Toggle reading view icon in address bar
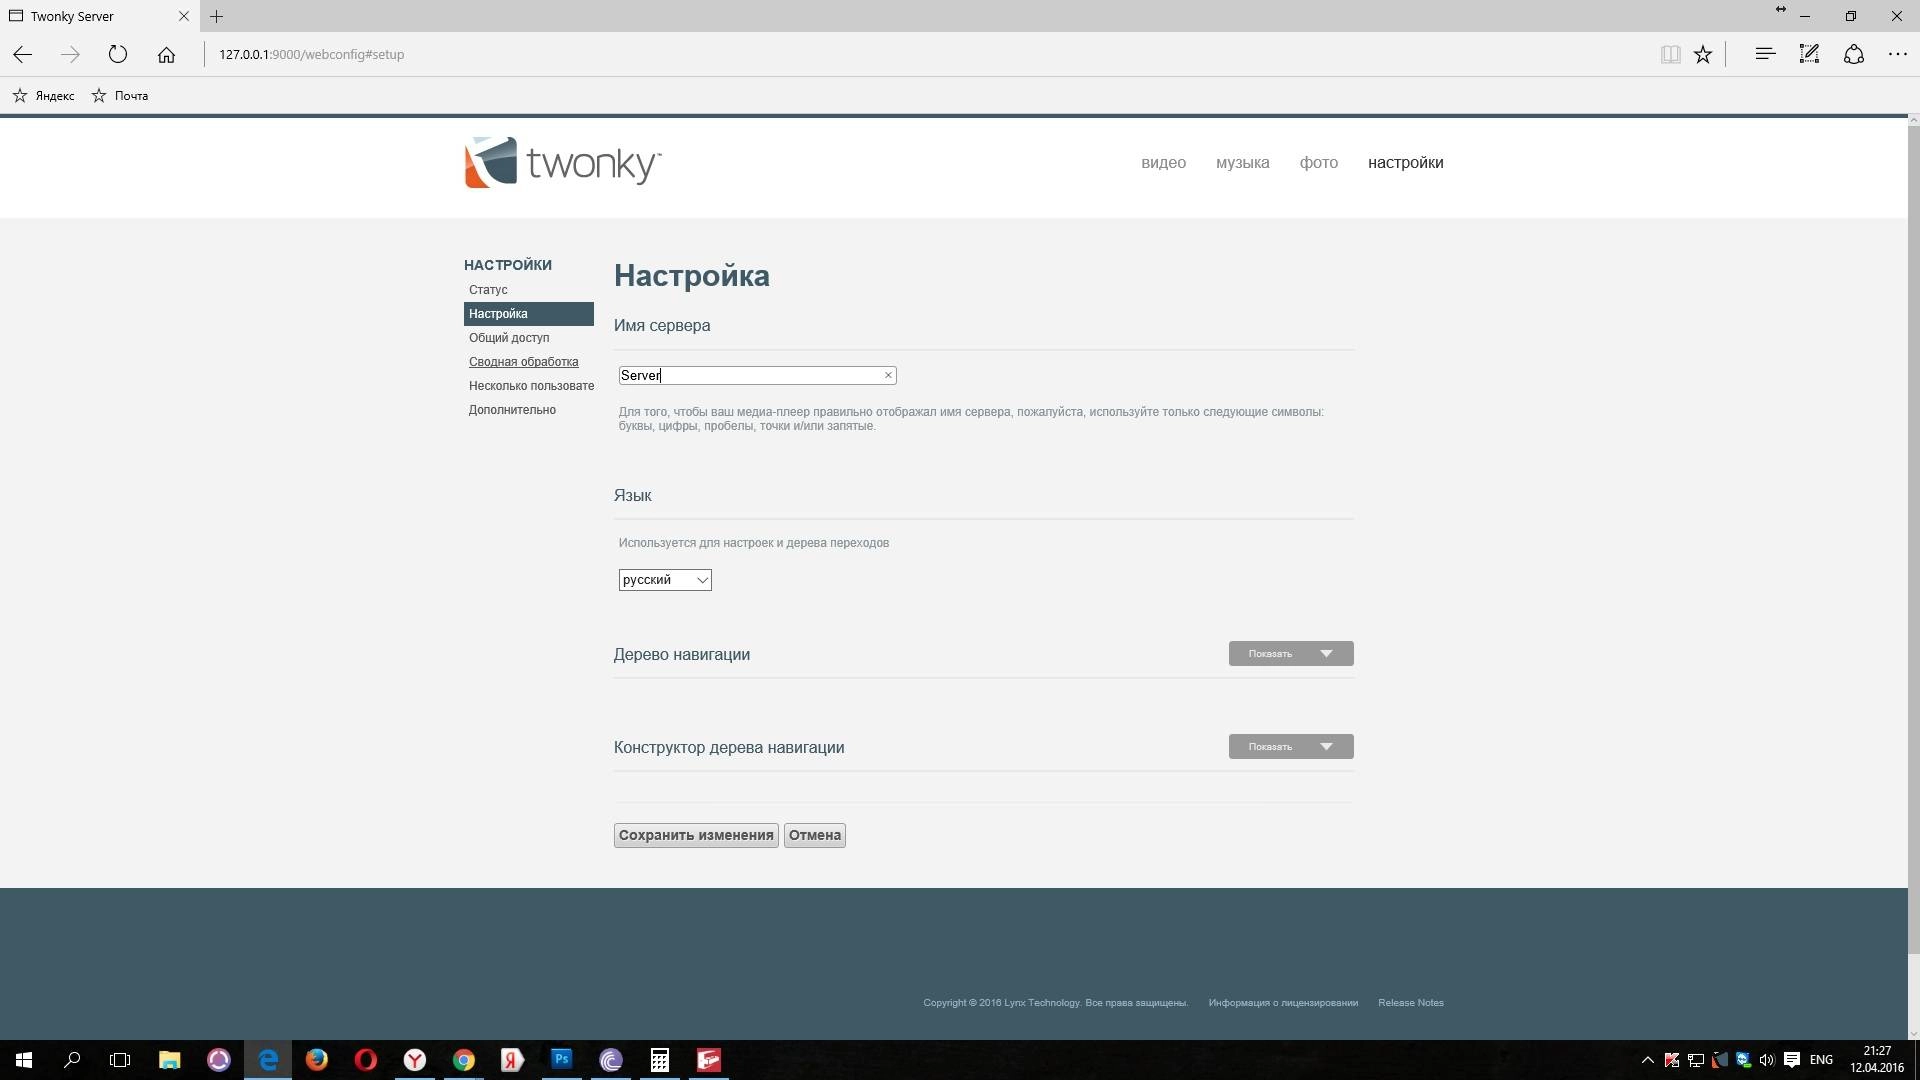The image size is (1920, 1080). tap(1670, 54)
